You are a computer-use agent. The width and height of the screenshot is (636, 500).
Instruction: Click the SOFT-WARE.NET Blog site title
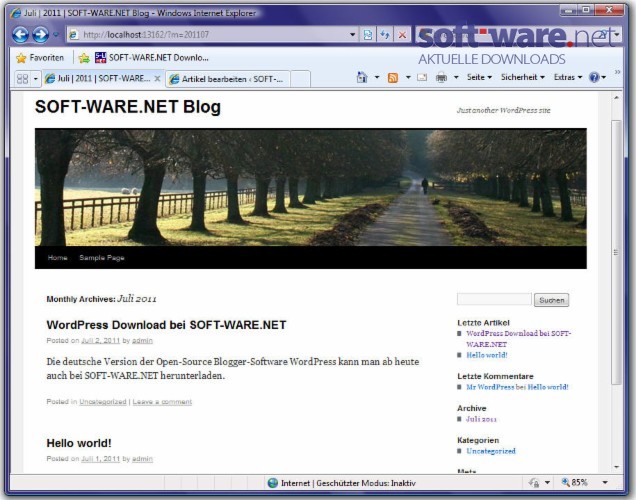point(128,107)
